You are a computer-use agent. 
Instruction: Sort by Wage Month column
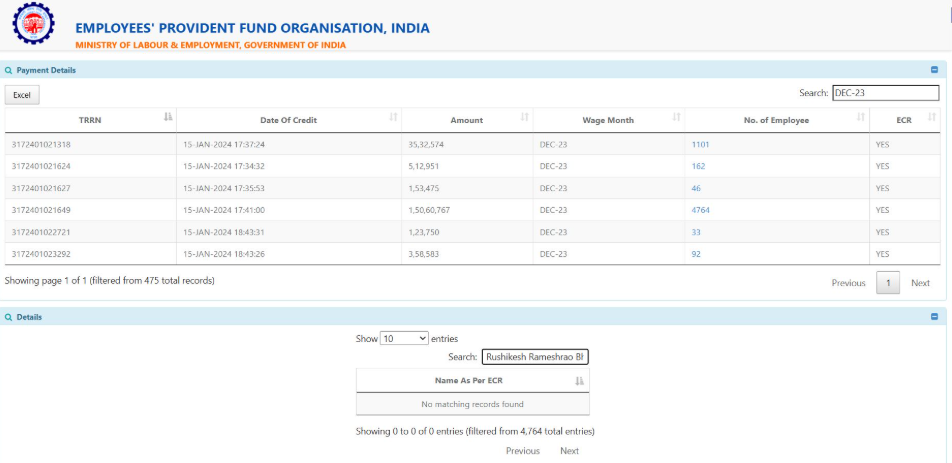click(x=676, y=119)
